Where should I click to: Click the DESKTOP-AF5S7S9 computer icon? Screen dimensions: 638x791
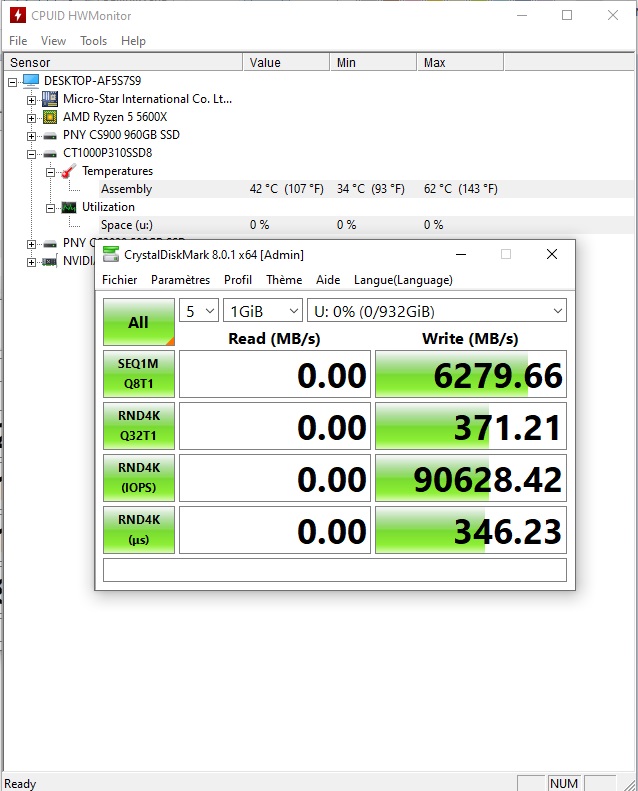31,81
